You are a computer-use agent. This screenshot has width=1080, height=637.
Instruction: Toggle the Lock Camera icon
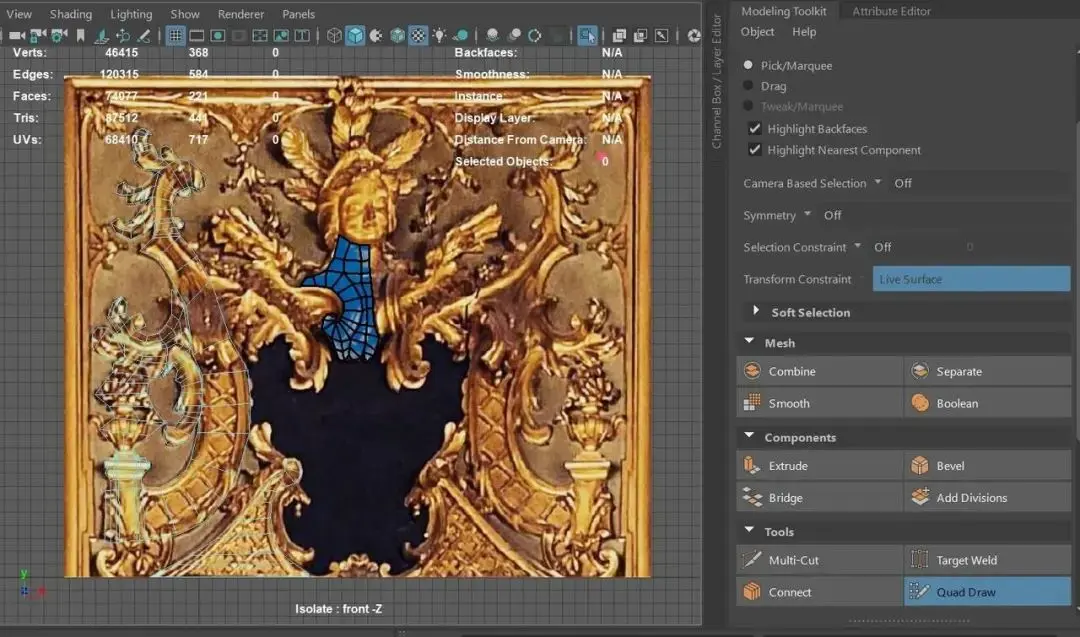click(x=39, y=35)
